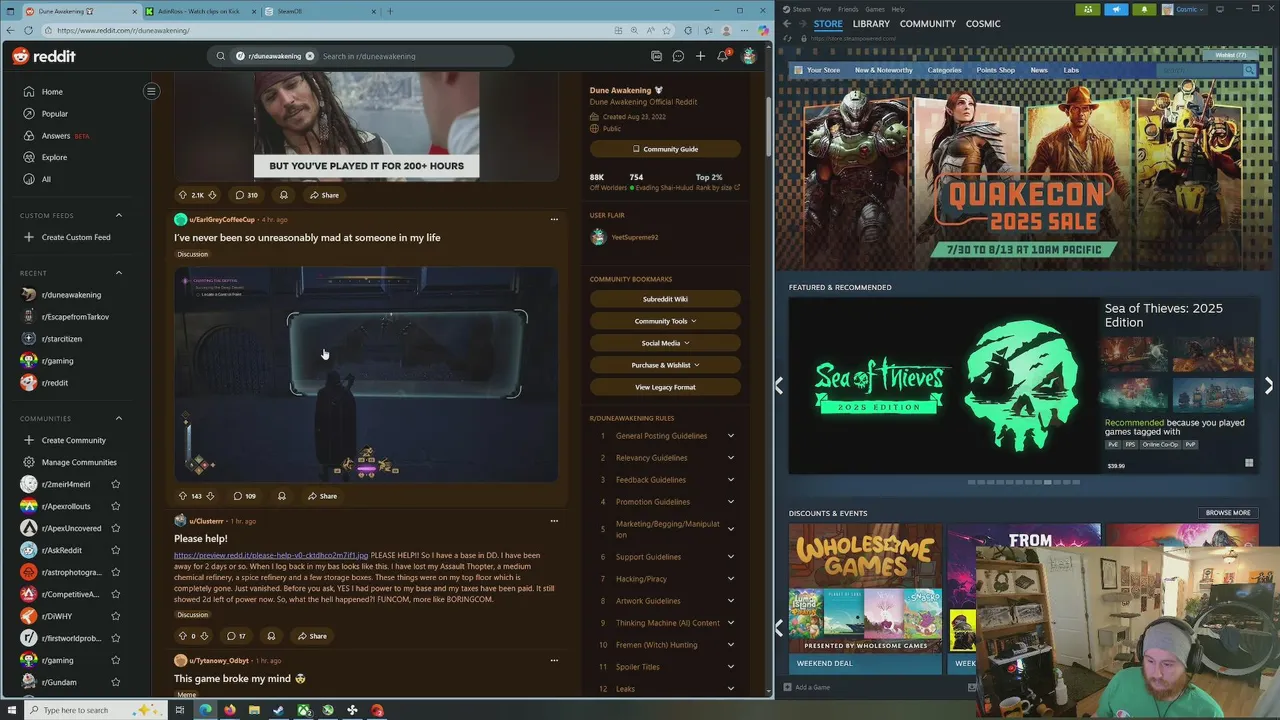Open the Reddit user avatar menu
This screenshot has width=1280, height=720.
(x=748, y=56)
